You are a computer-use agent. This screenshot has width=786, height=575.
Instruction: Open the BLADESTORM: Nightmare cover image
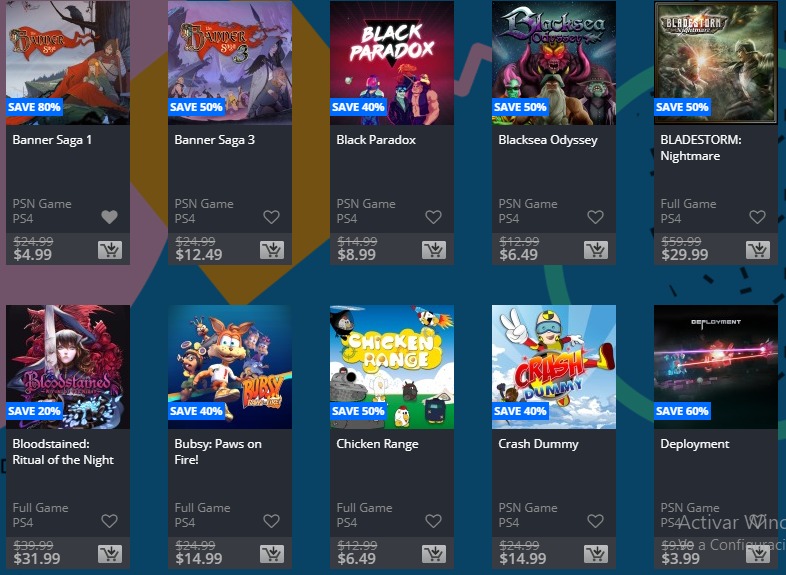[716, 63]
